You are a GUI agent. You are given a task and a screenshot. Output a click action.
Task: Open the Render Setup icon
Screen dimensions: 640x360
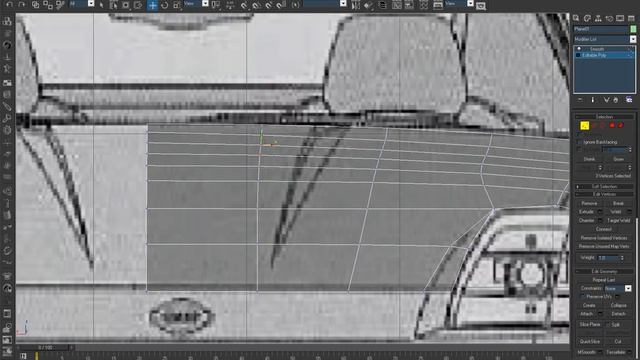coord(438,5)
